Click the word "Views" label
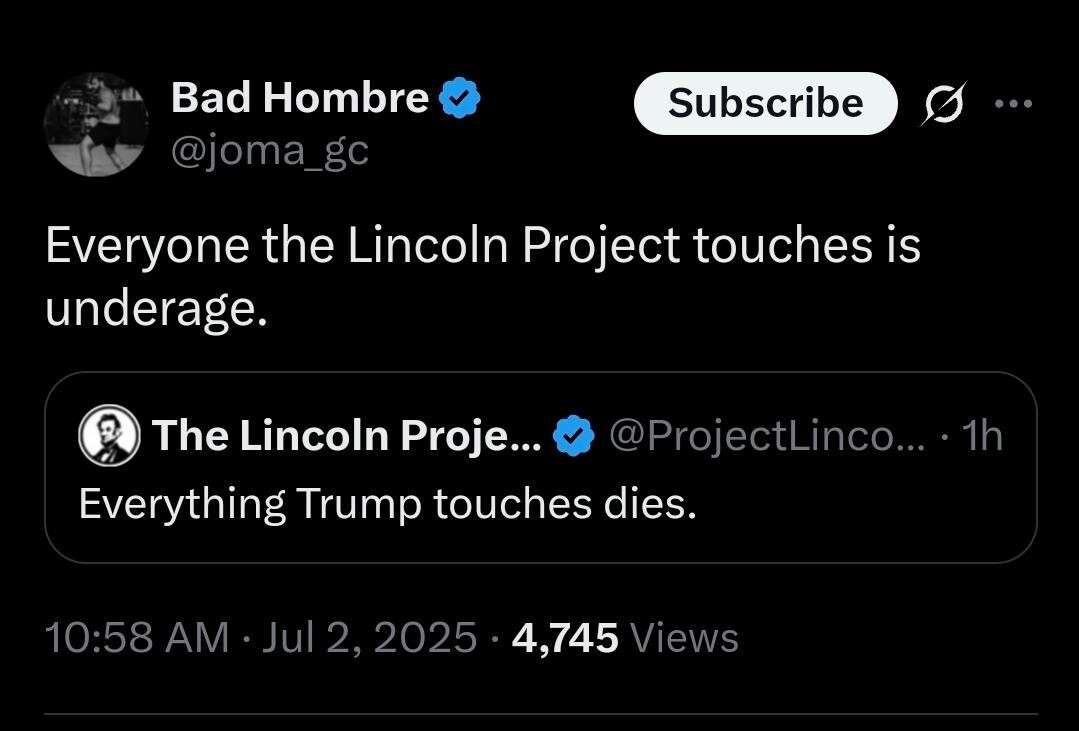 coord(684,637)
